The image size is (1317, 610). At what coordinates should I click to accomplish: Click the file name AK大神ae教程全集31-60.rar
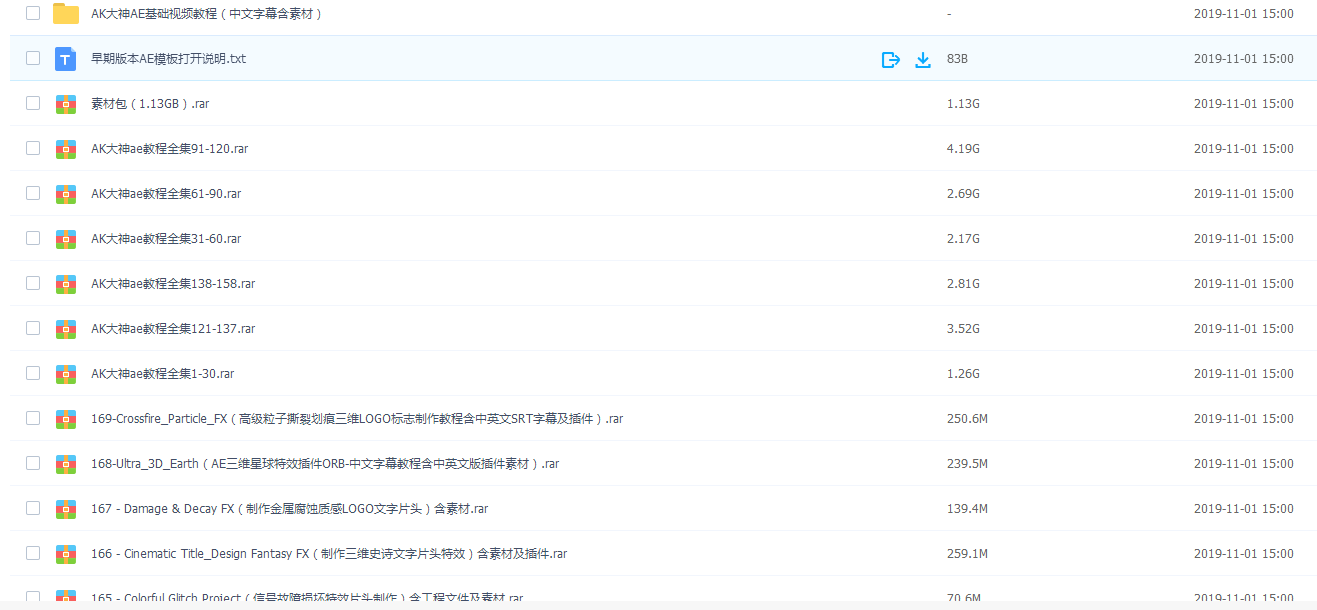pos(166,239)
